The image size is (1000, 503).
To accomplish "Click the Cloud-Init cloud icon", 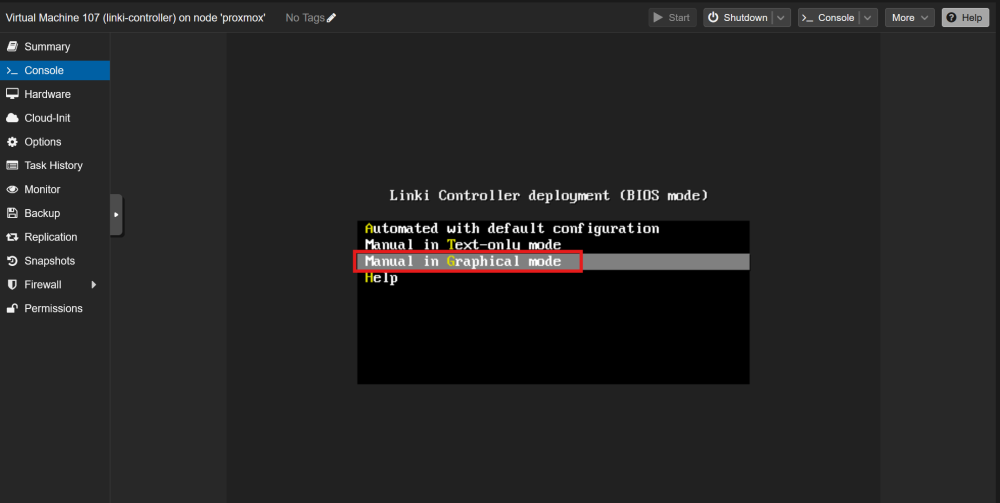I will click(x=12, y=118).
